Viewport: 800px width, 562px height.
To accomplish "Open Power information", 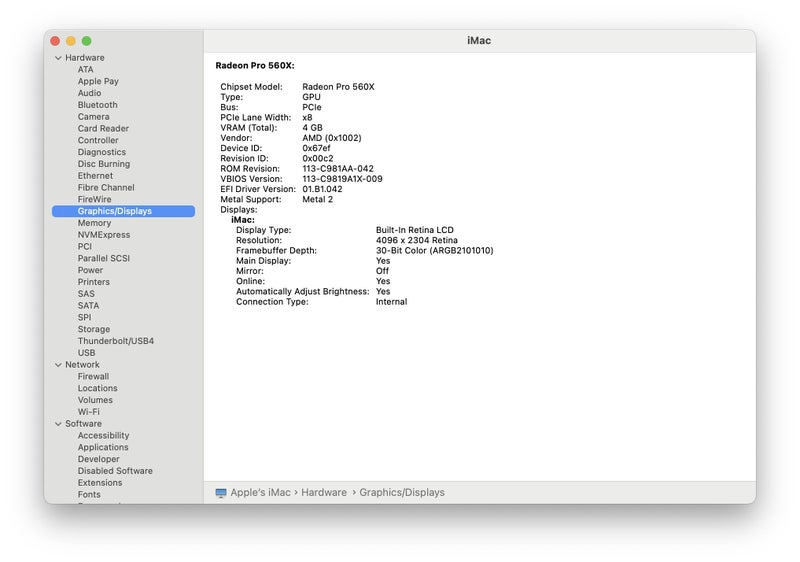I will pyautogui.click(x=90, y=270).
